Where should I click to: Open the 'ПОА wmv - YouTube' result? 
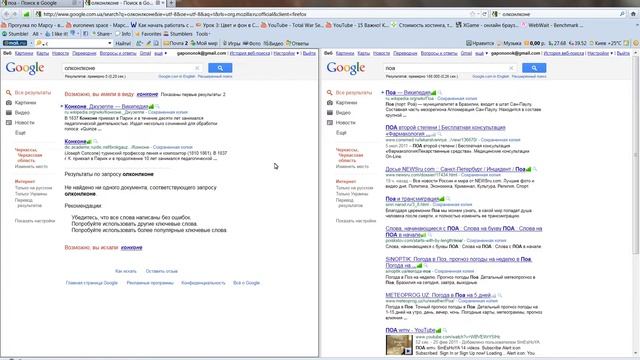coord(410,330)
